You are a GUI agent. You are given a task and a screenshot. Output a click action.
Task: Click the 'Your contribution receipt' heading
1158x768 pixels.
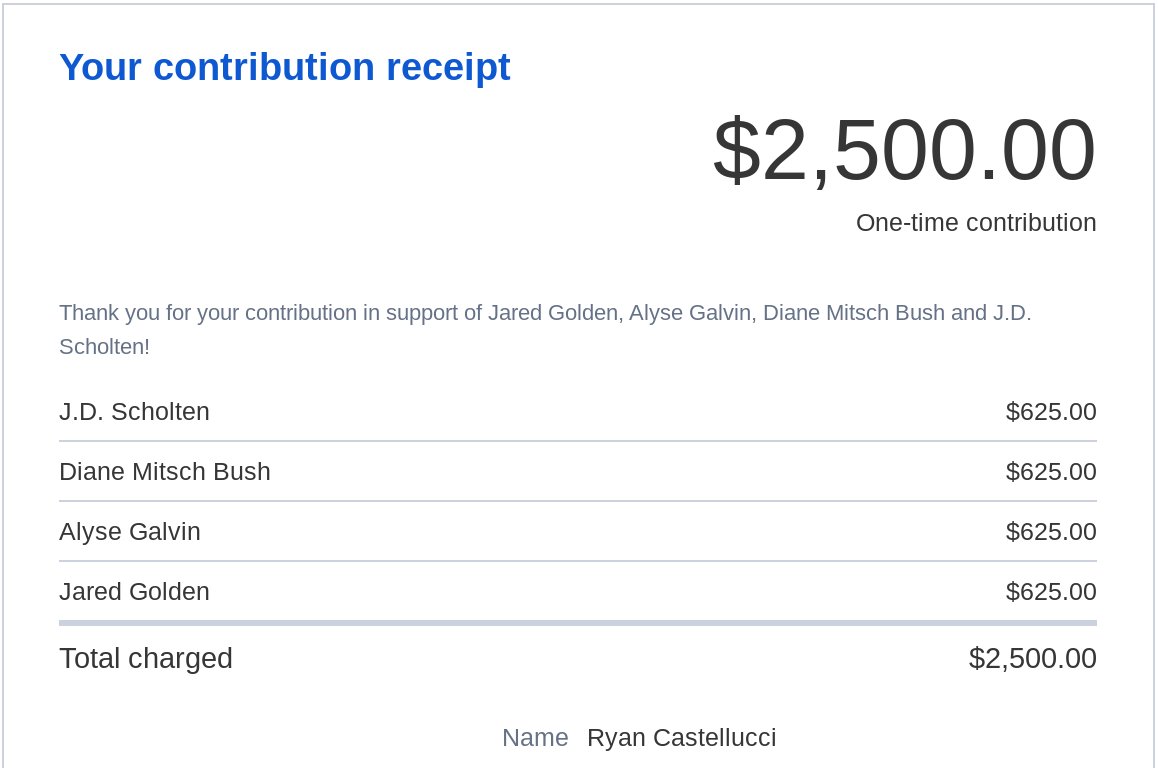coord(284,68)
